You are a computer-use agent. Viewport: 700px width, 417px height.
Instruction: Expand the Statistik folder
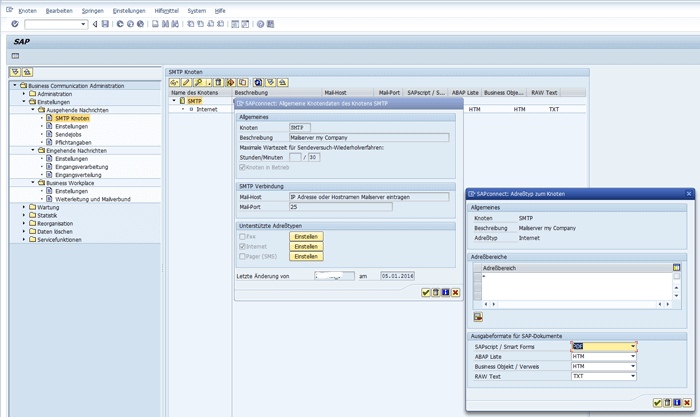[24, 215]
